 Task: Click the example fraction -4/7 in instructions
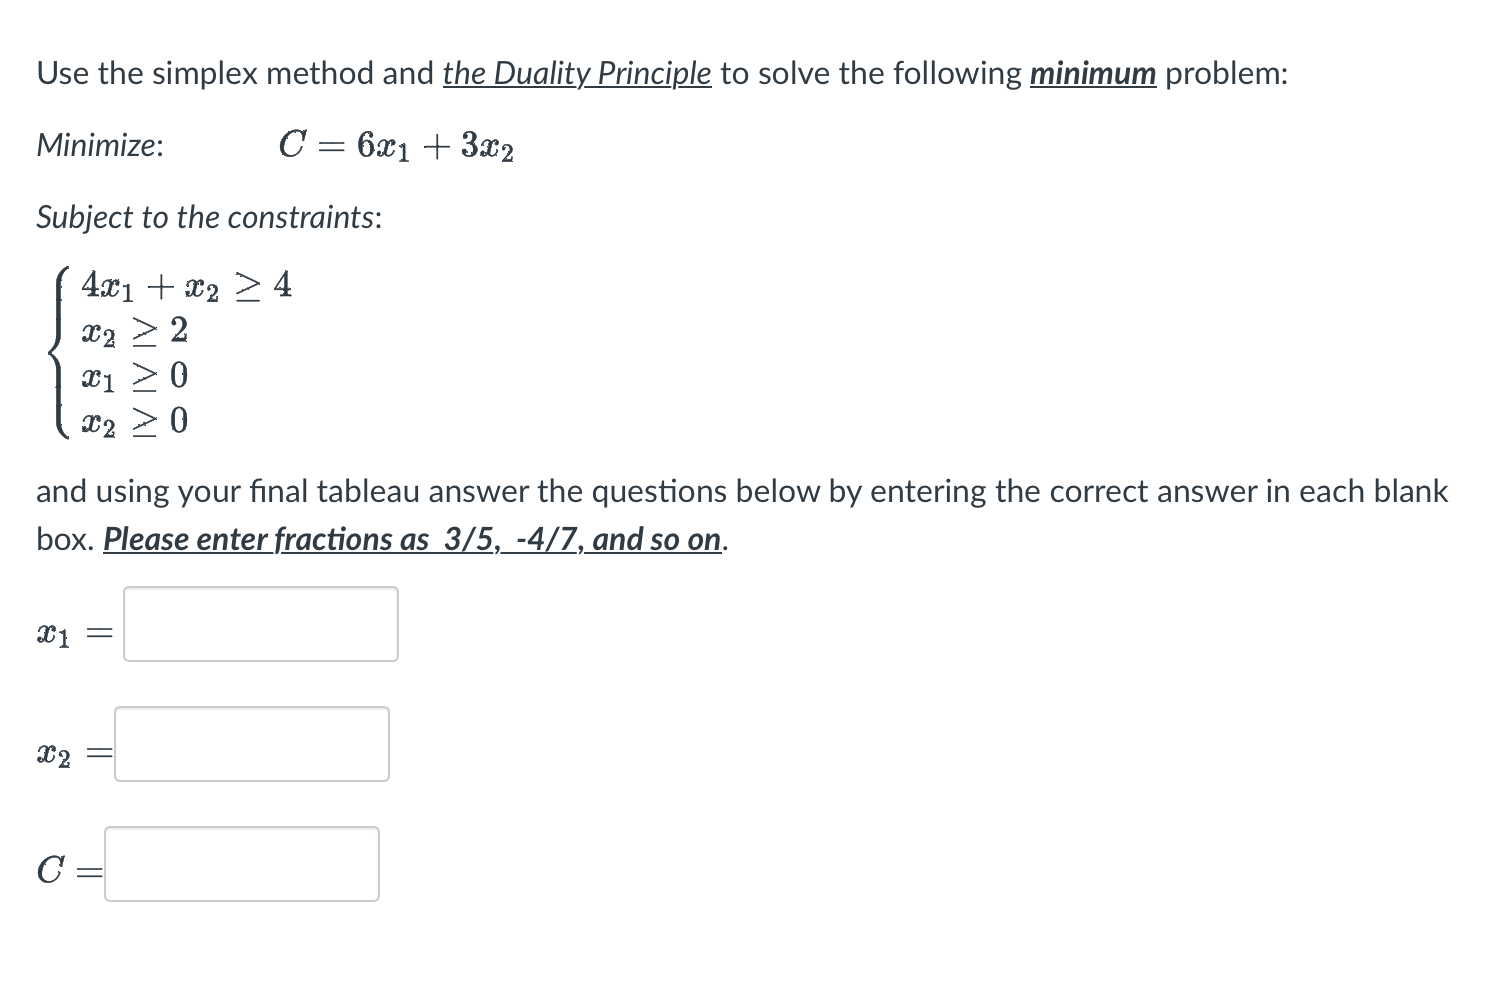(x=540, y=539)
